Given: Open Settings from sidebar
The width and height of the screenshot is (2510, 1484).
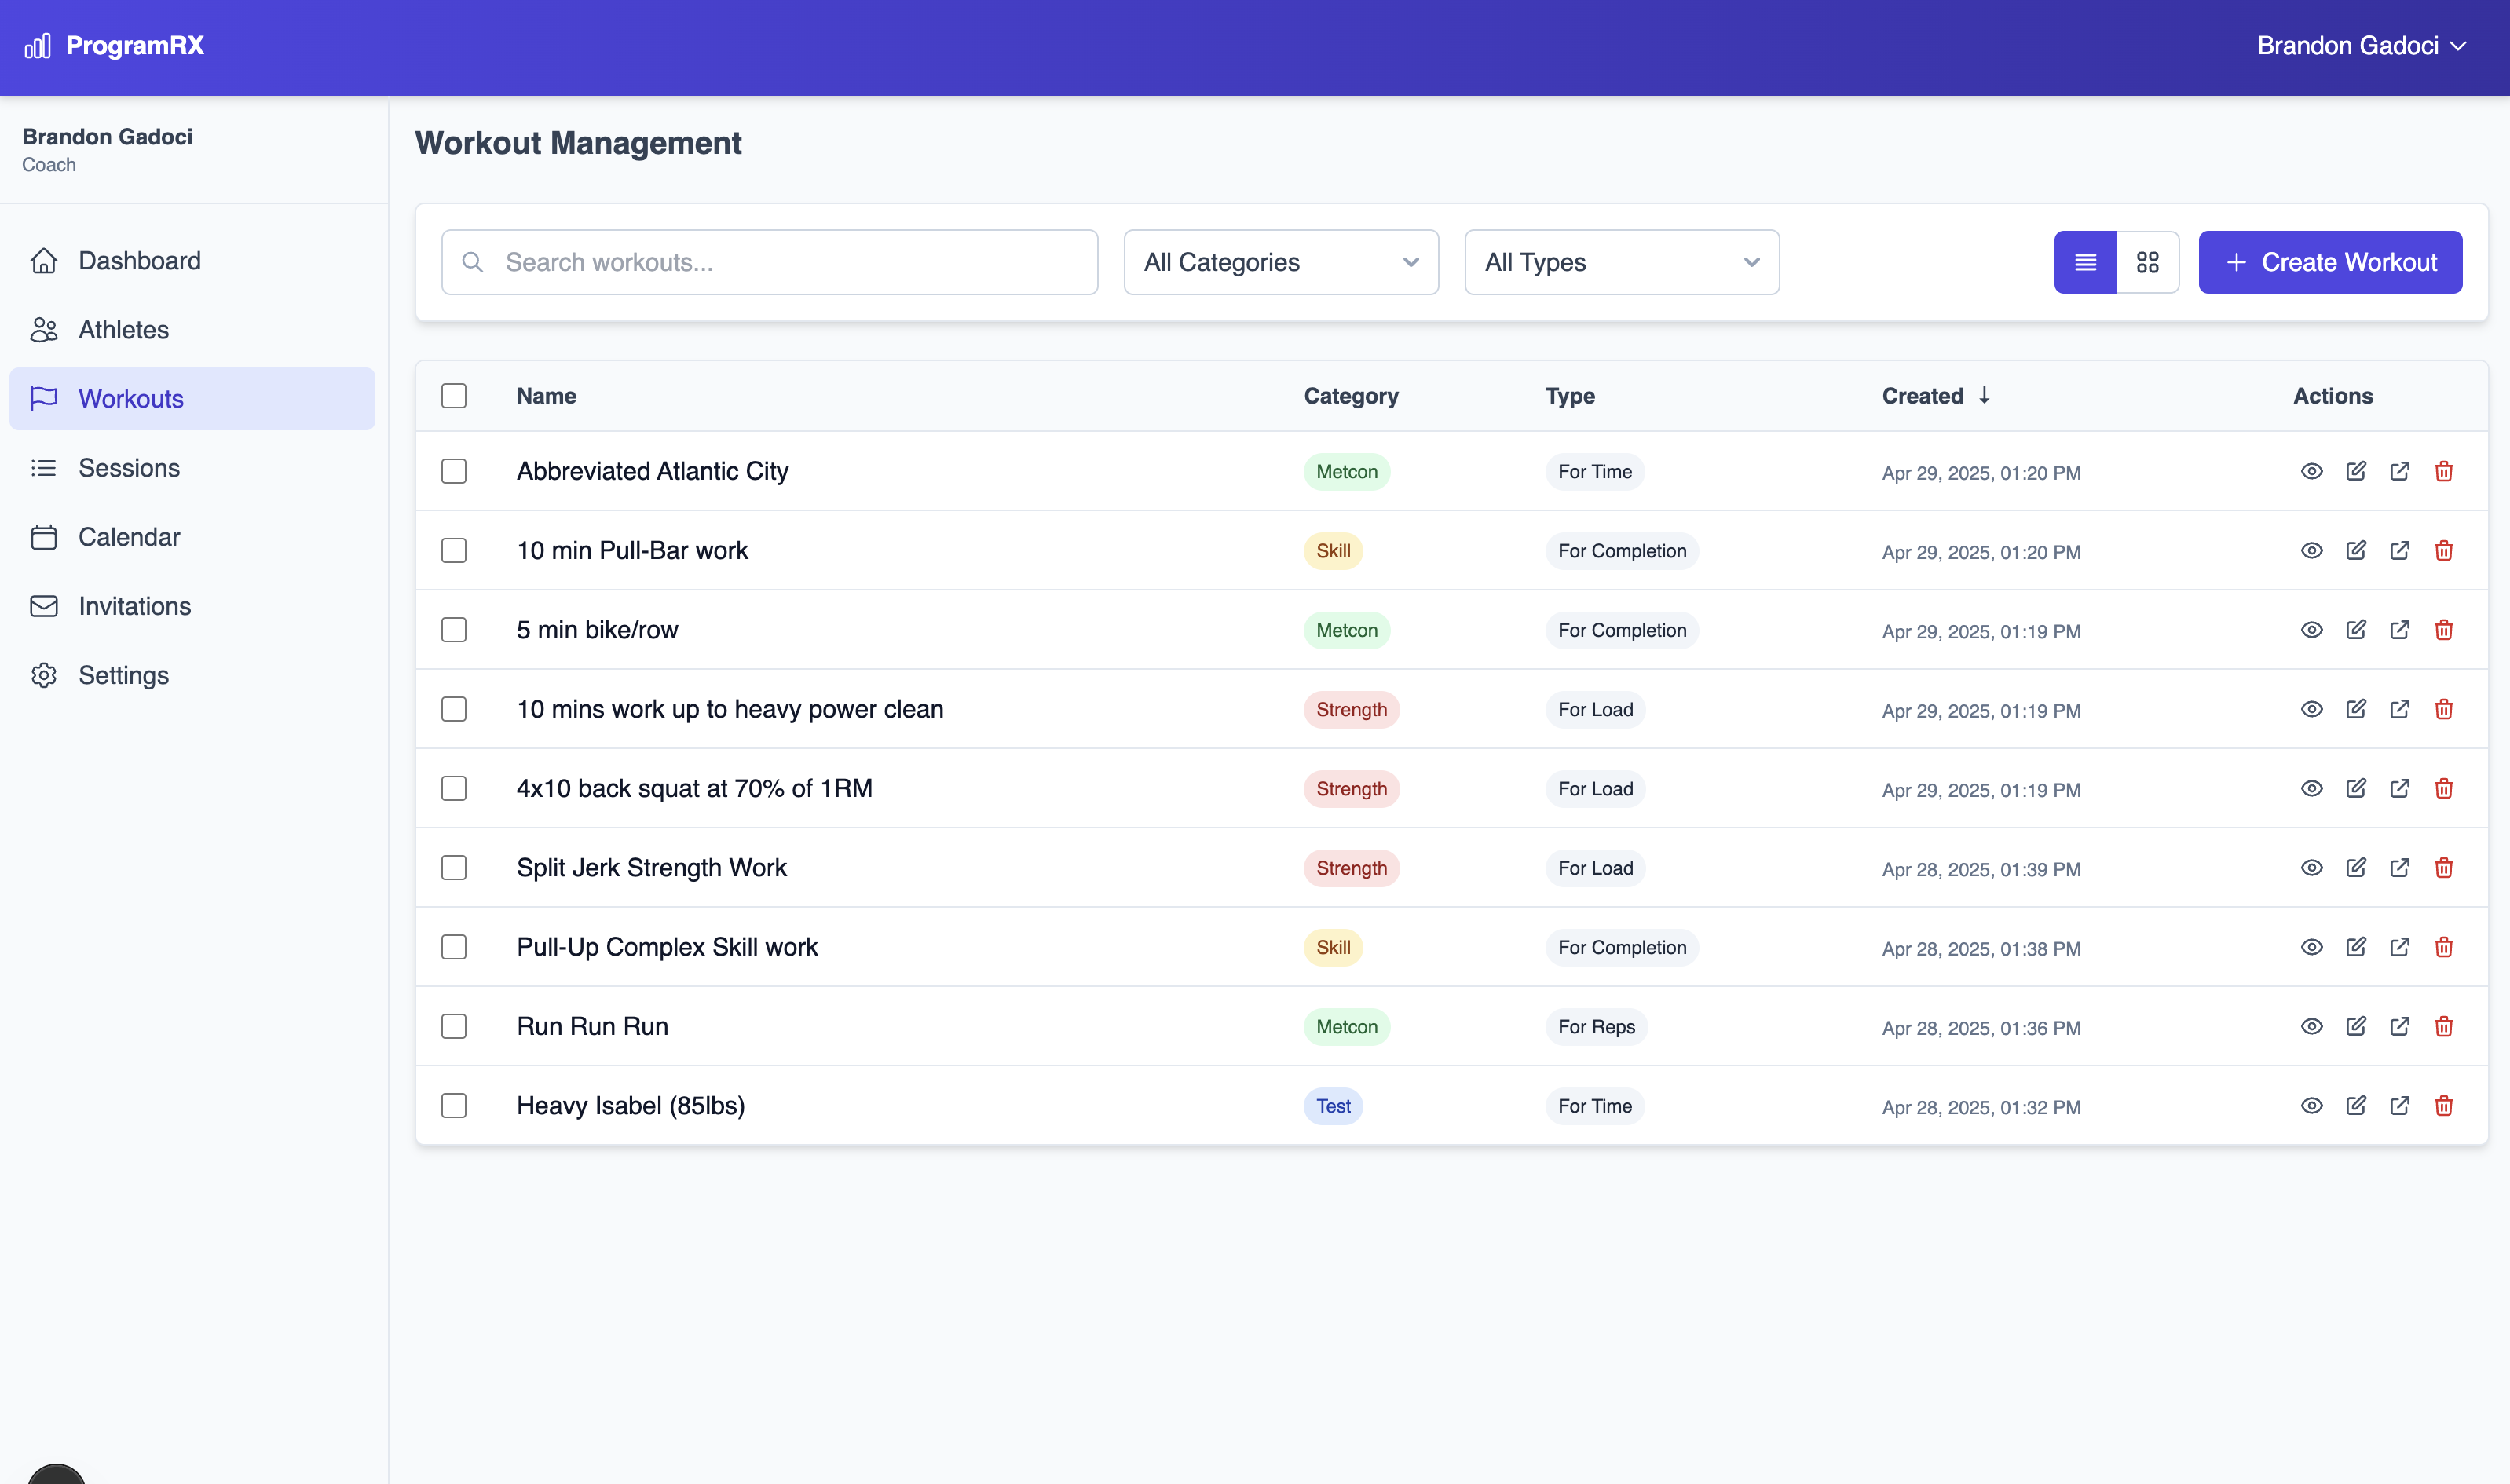Looking at the screenshot, I should (192, 675).
